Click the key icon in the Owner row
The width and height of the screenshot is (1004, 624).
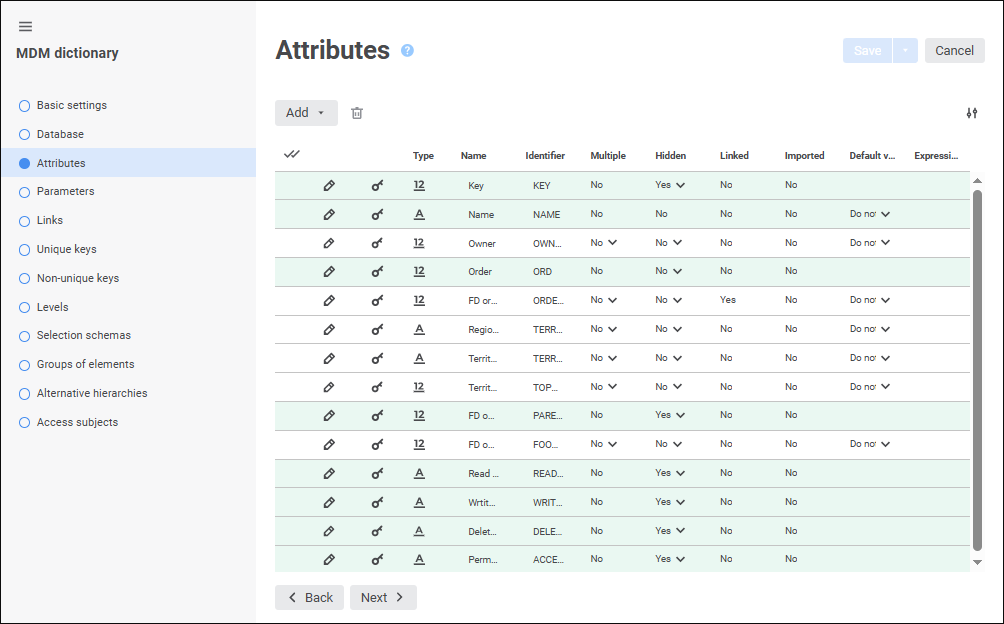(x=377, y=243)
